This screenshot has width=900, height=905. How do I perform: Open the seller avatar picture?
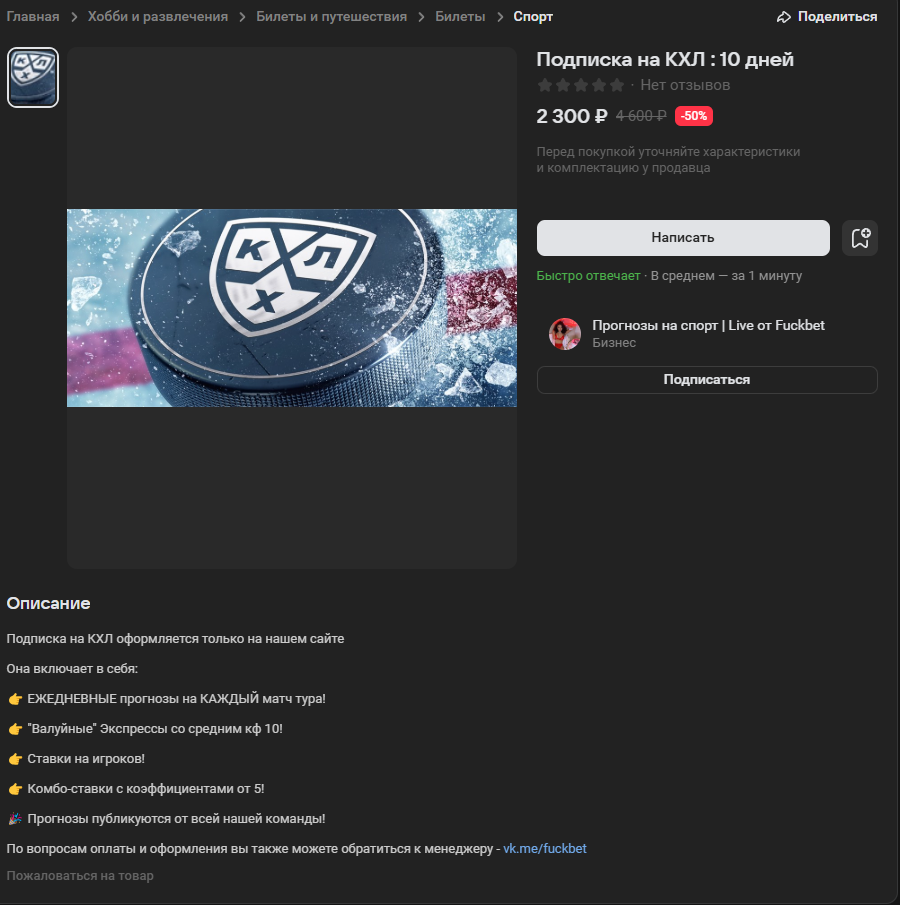(565, 334)
